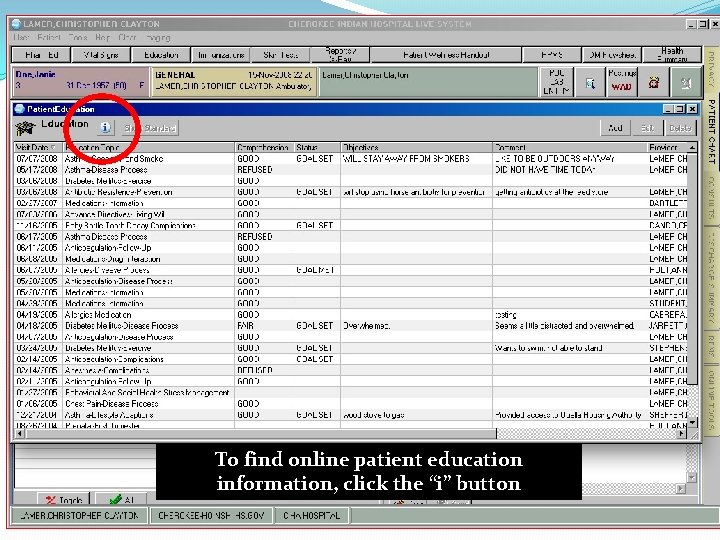Image resolution: width=720 pixels, height=540 pixels.
Task: Click the POC Lab Entry button
Action: (x=557, y=81)
